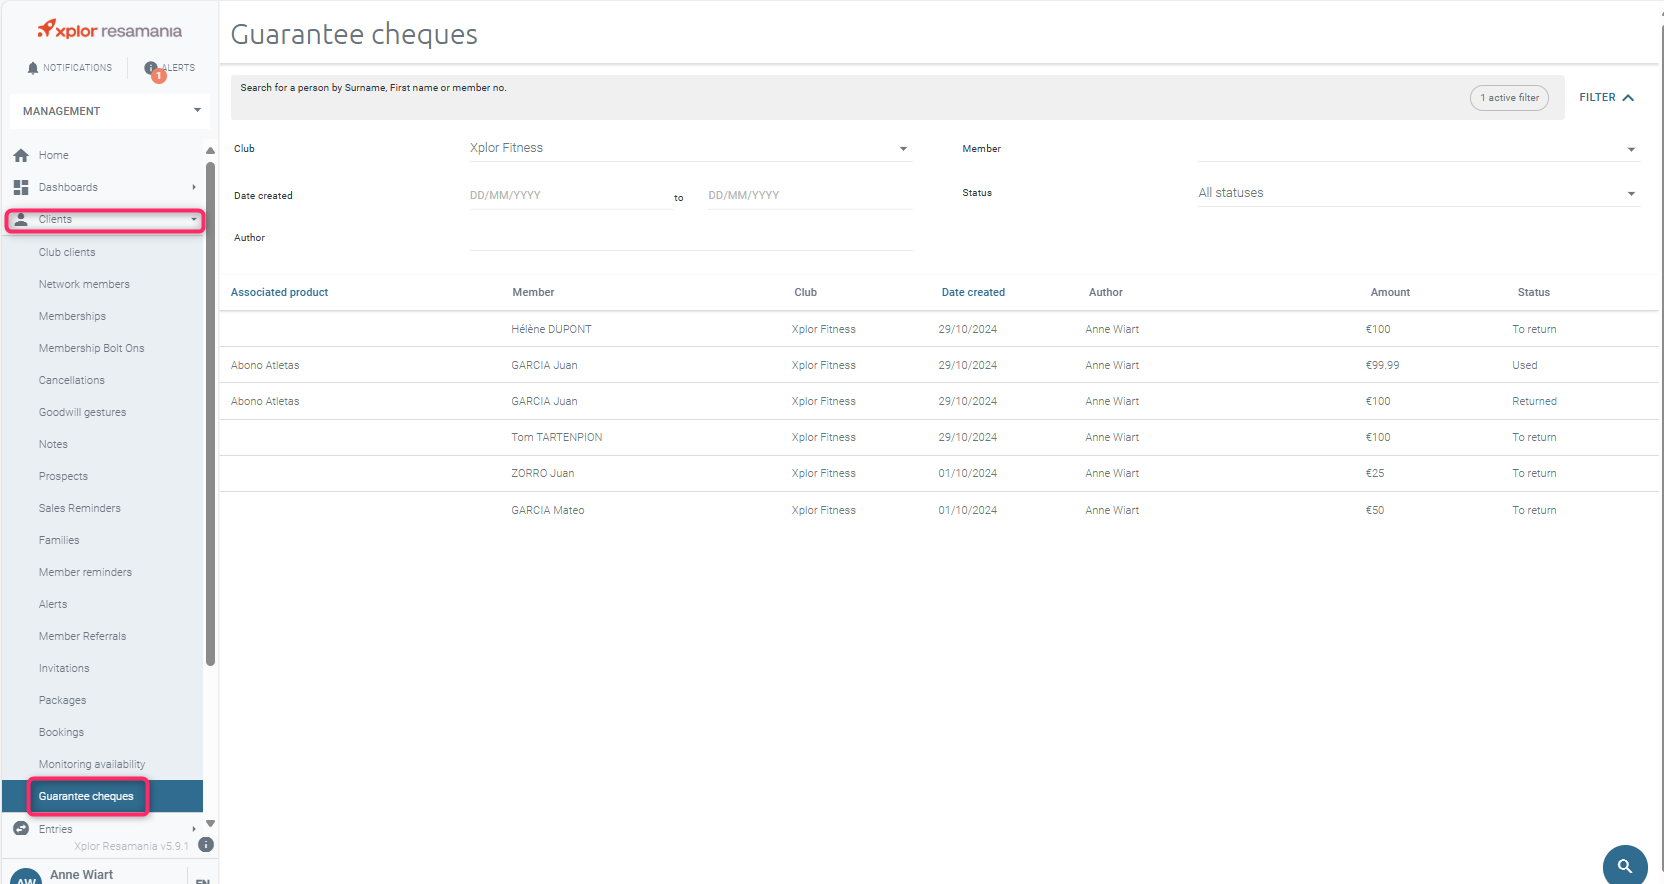The width and height of the screenshot is (1664, 884).
Task: Open the Club dropdown showing Xplor Fitness
Action: point(690,148)
